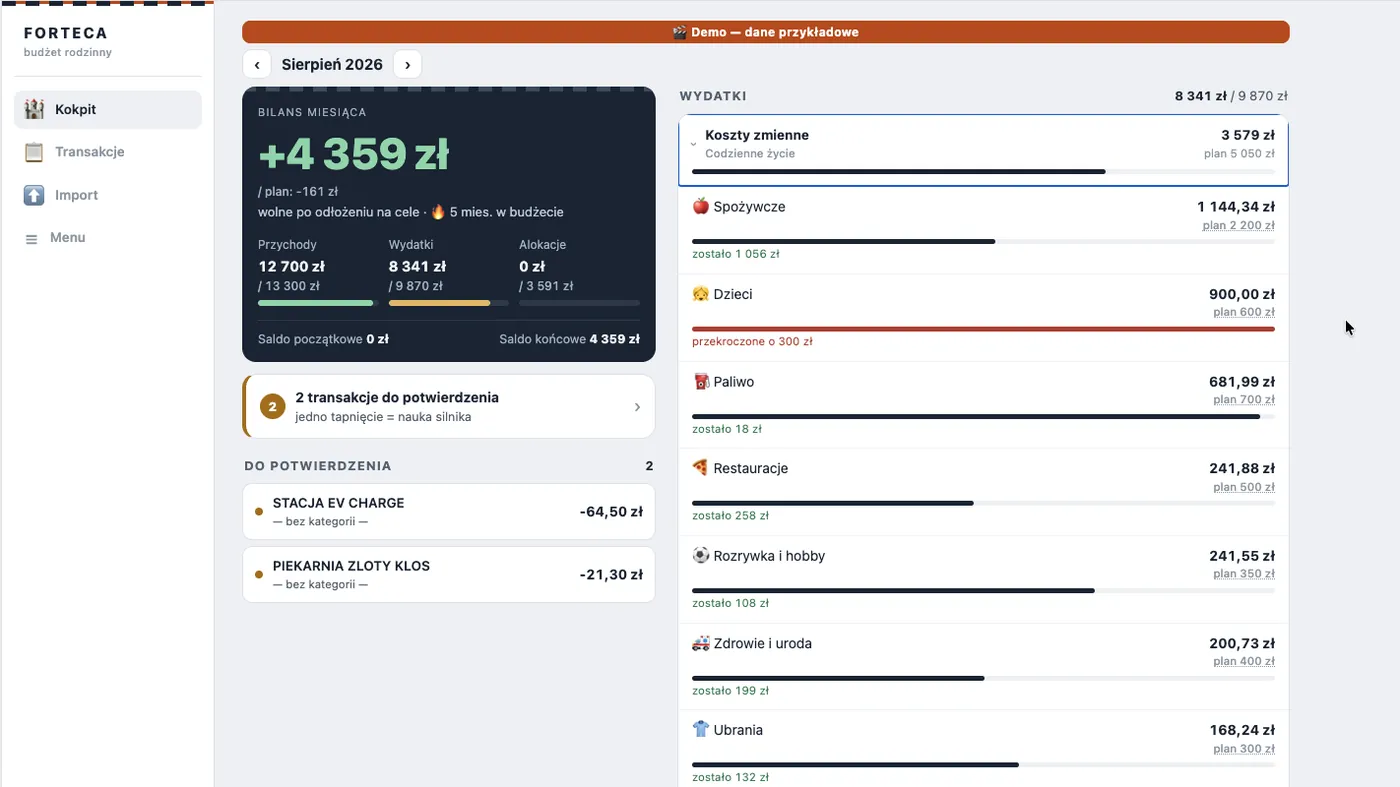Click the t-shirt icon for Ubrania
This screenshot has width=1400, height=787.
click(x=701, y=730)
